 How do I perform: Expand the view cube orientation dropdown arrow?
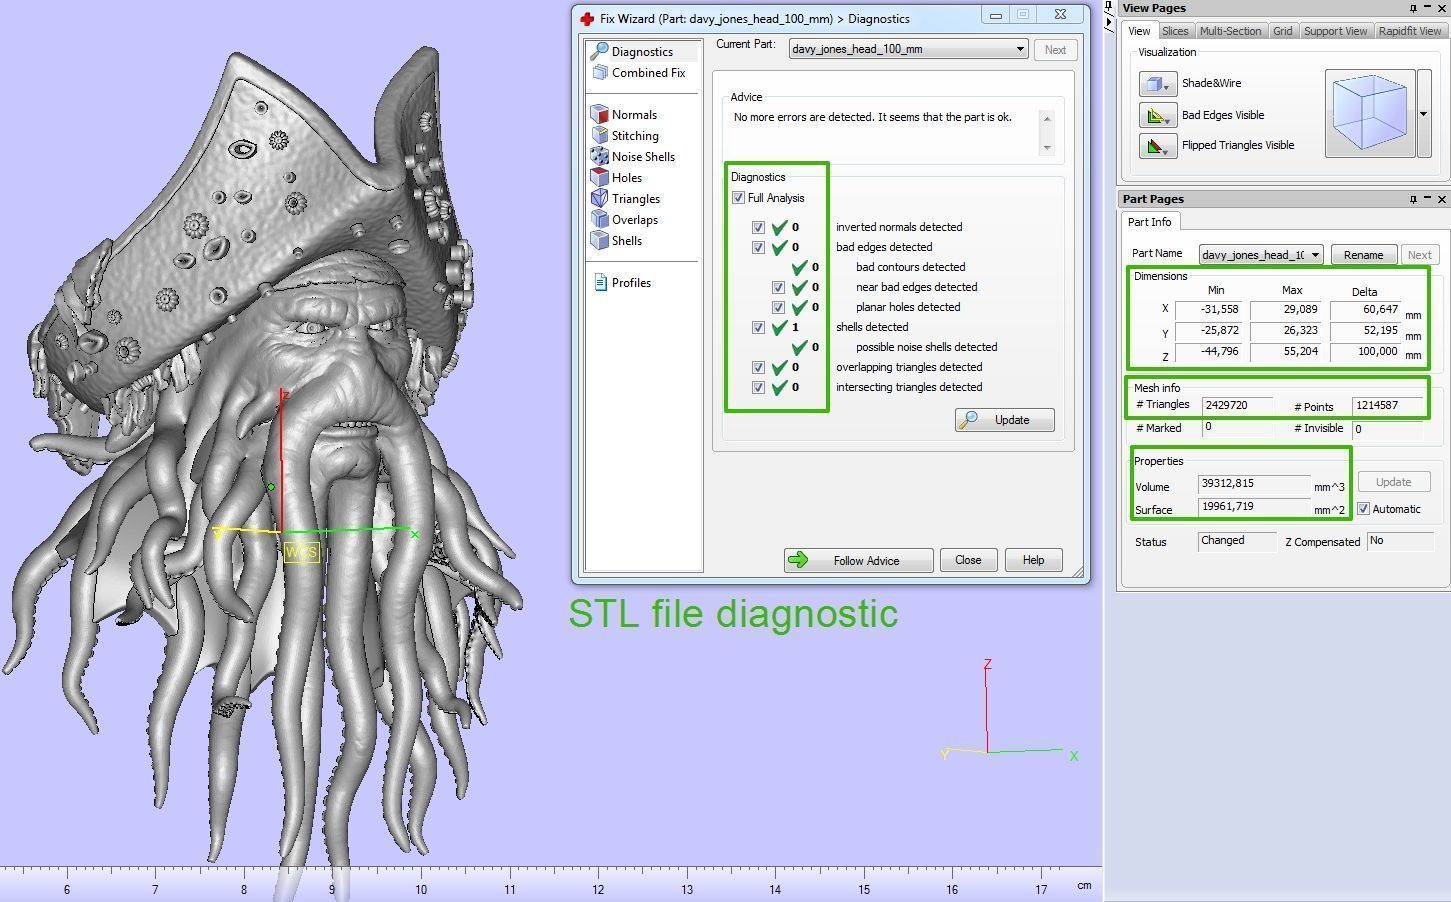tap(1423, 113)
